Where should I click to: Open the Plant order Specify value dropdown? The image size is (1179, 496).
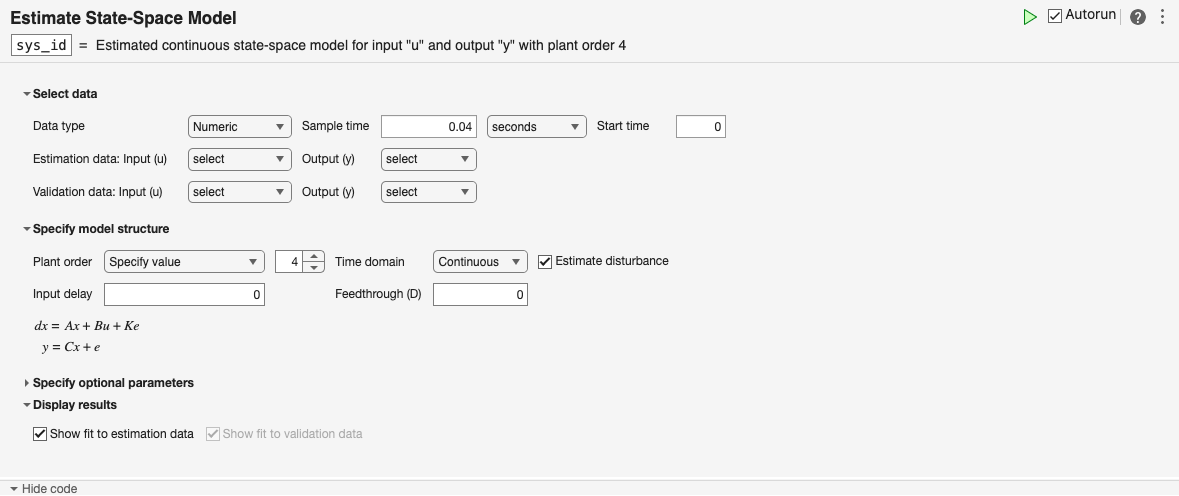(184, 262)
